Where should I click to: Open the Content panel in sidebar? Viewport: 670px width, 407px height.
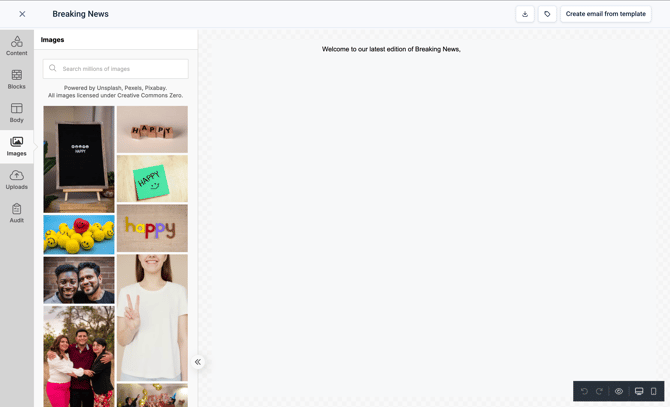click(x=17, y=46)
